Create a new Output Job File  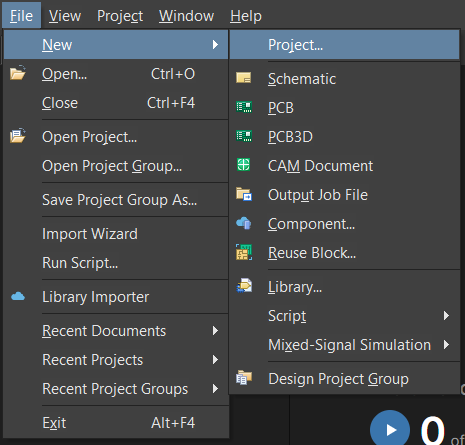[x=344, y=195]
